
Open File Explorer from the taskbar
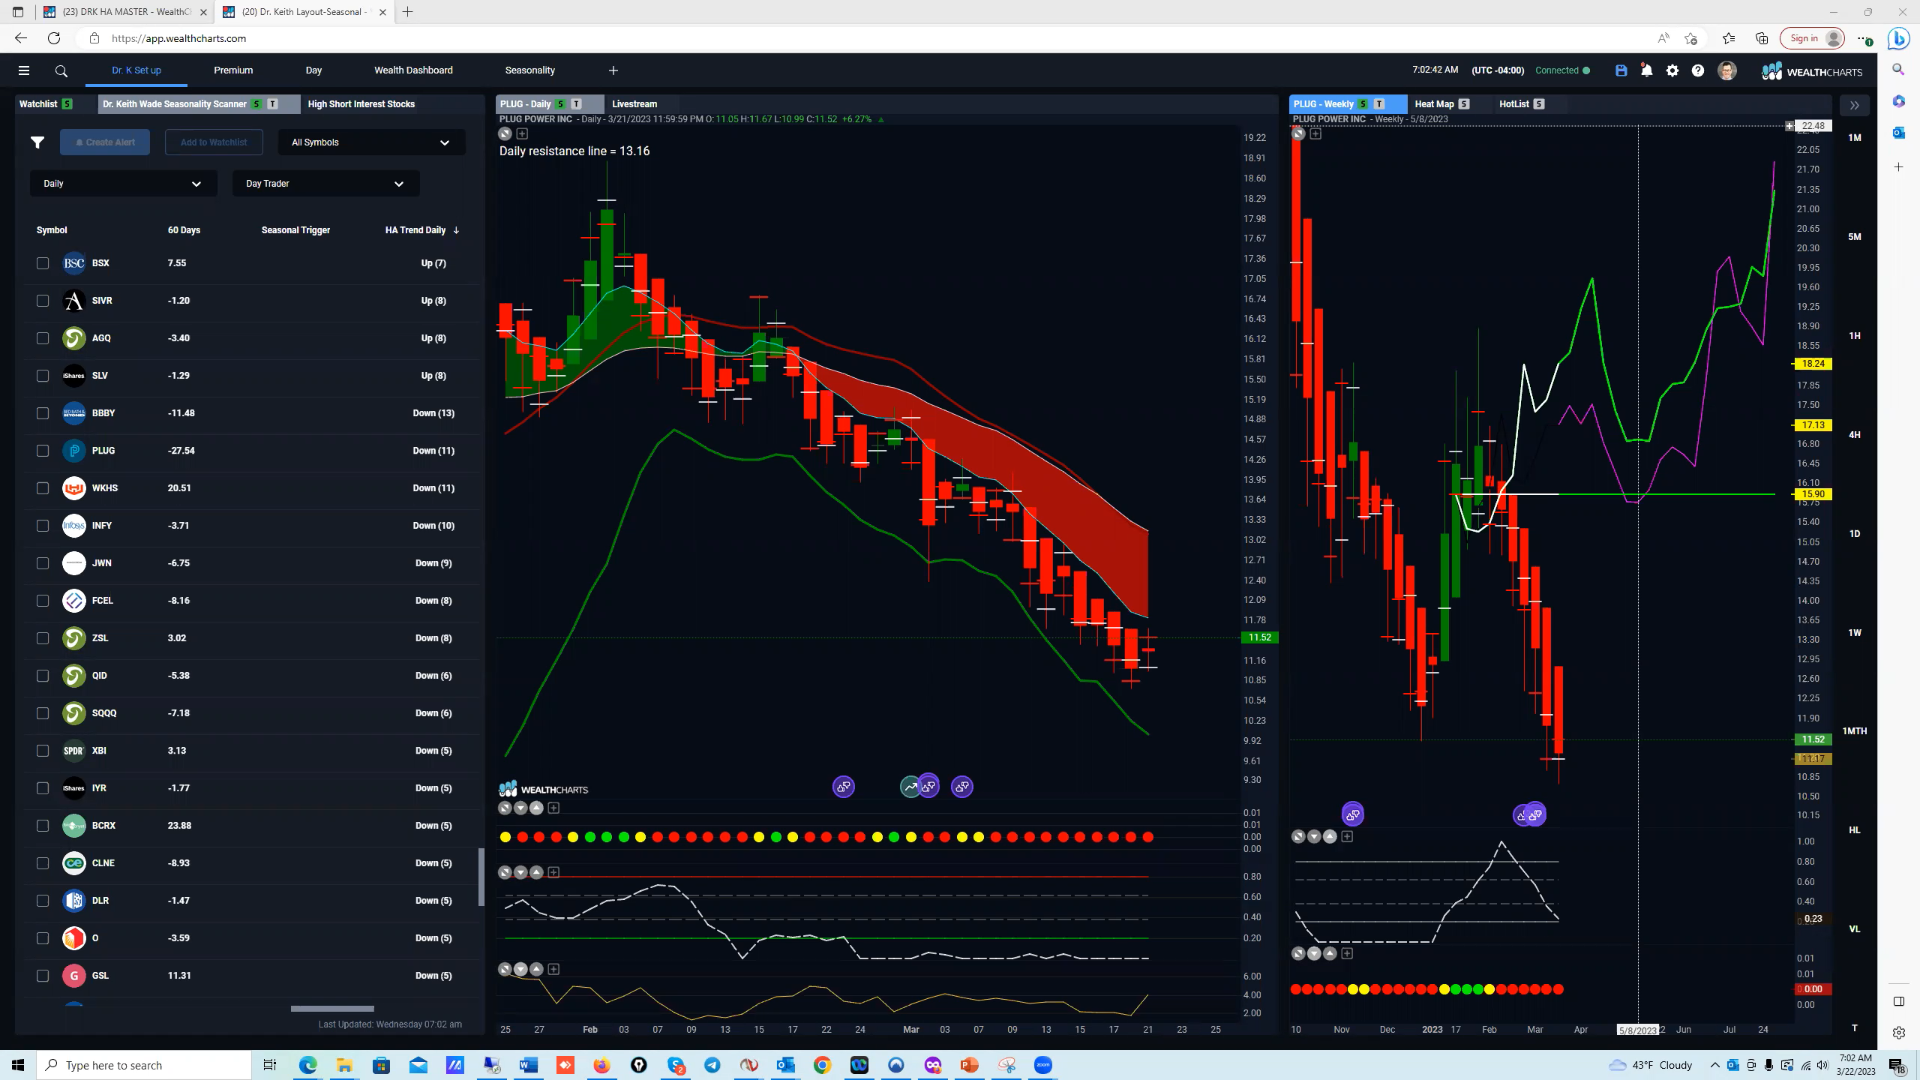[x=344, y=1065]
